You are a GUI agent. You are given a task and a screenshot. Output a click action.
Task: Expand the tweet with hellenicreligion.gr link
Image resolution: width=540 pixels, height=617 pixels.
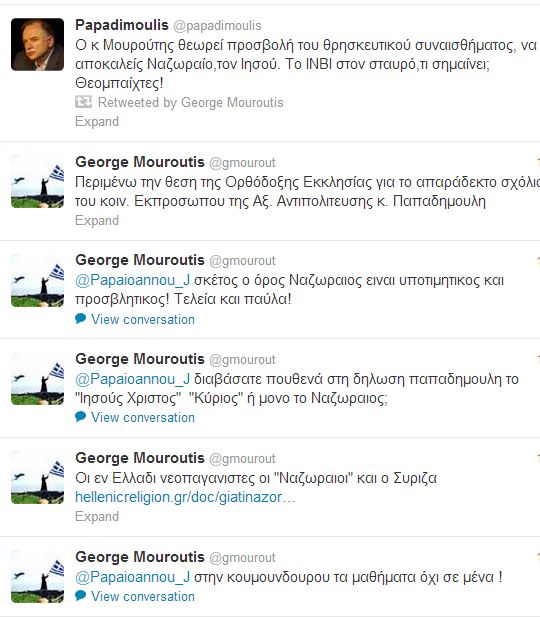coord(97,516)
